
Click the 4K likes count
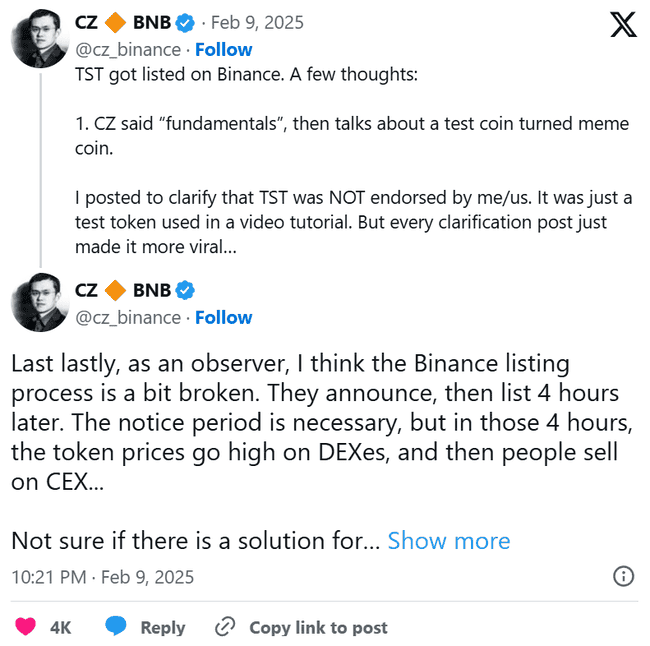point(60,627)
